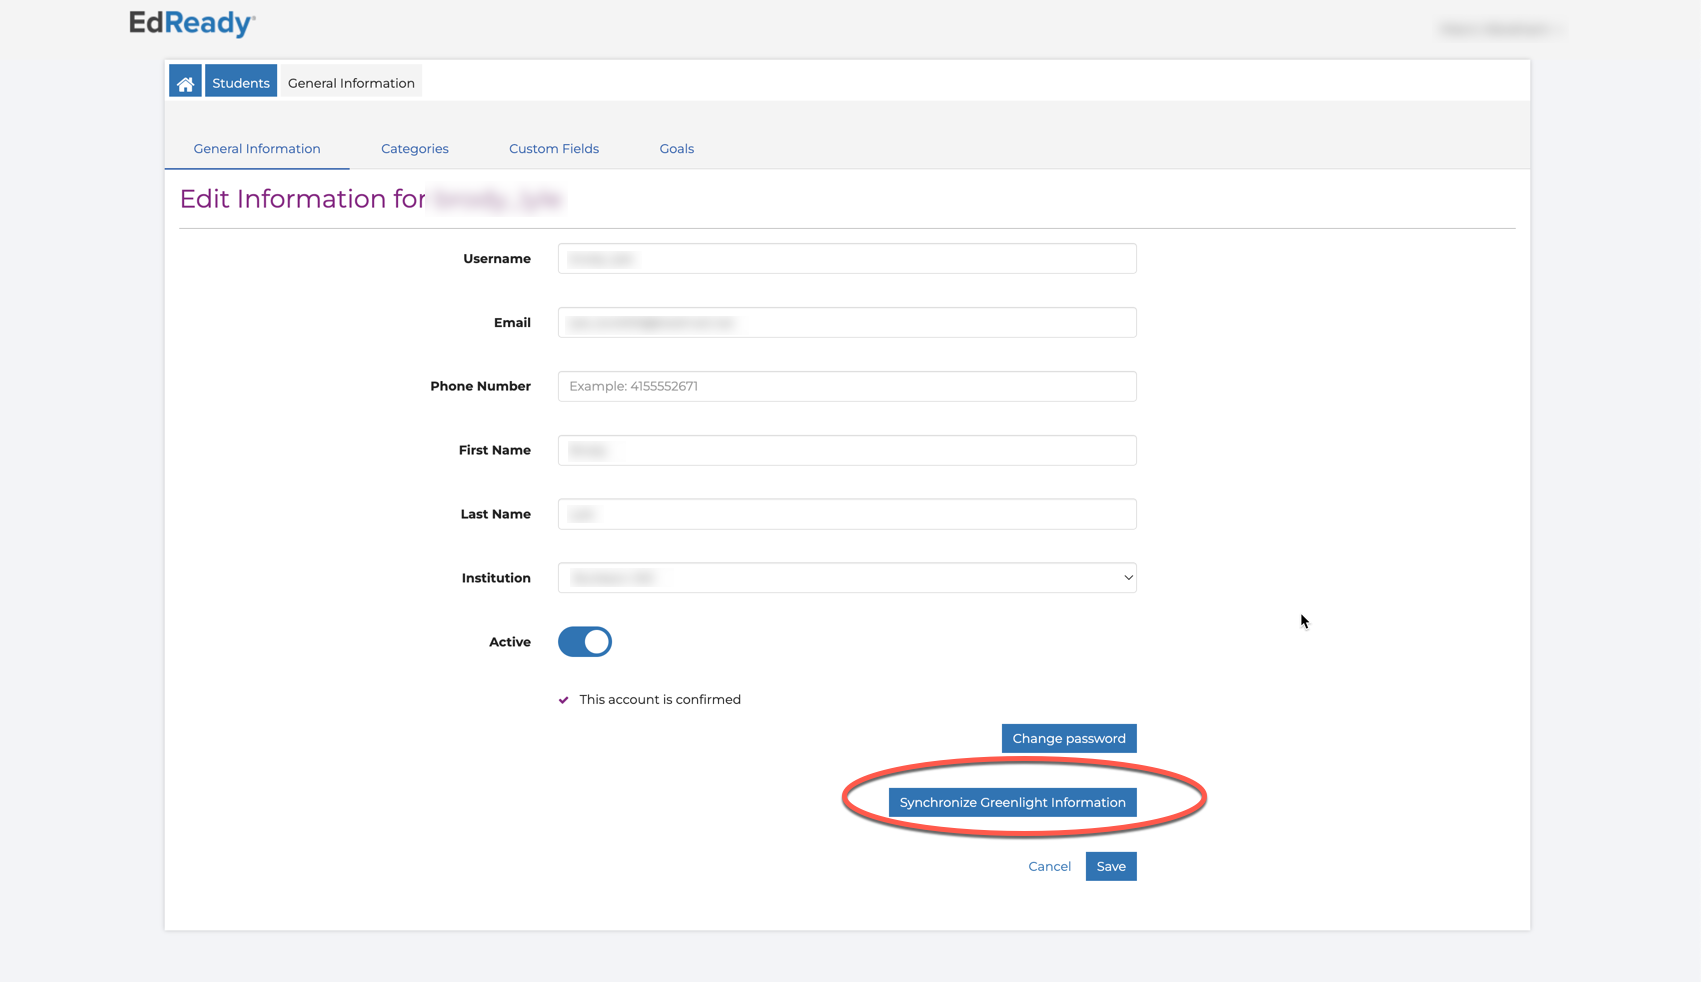Switch to the Goals tab
Screen dimensions: 1701x982
(677, 148)
